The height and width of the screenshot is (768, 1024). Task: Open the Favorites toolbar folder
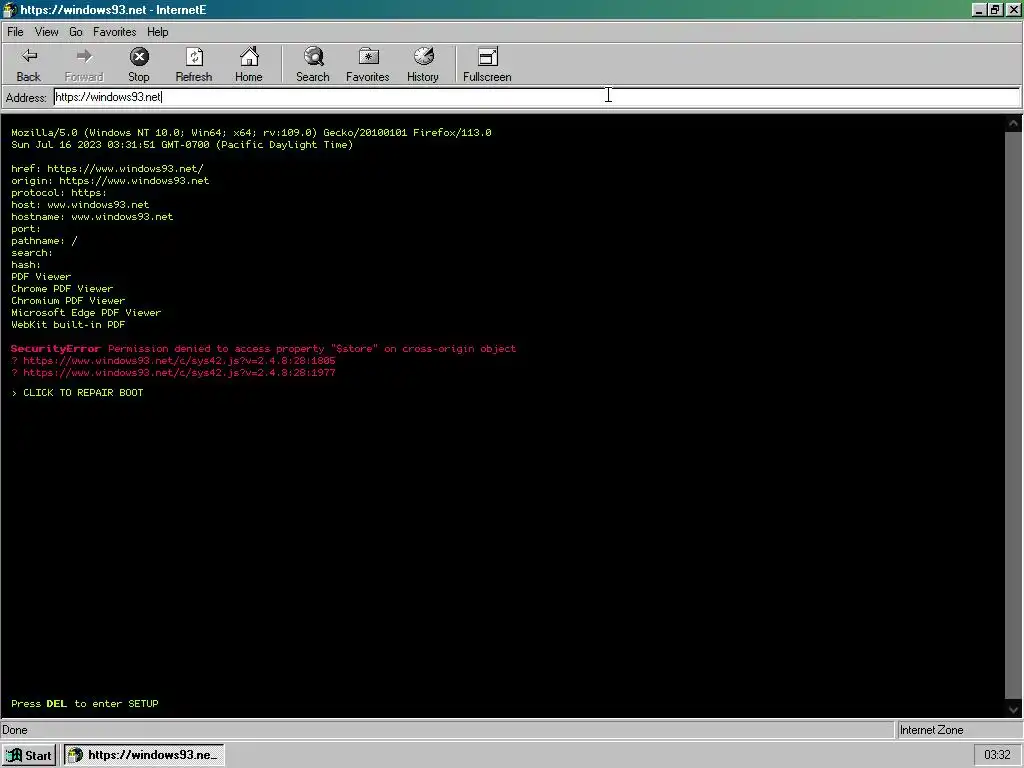click(x=368, y=65)
